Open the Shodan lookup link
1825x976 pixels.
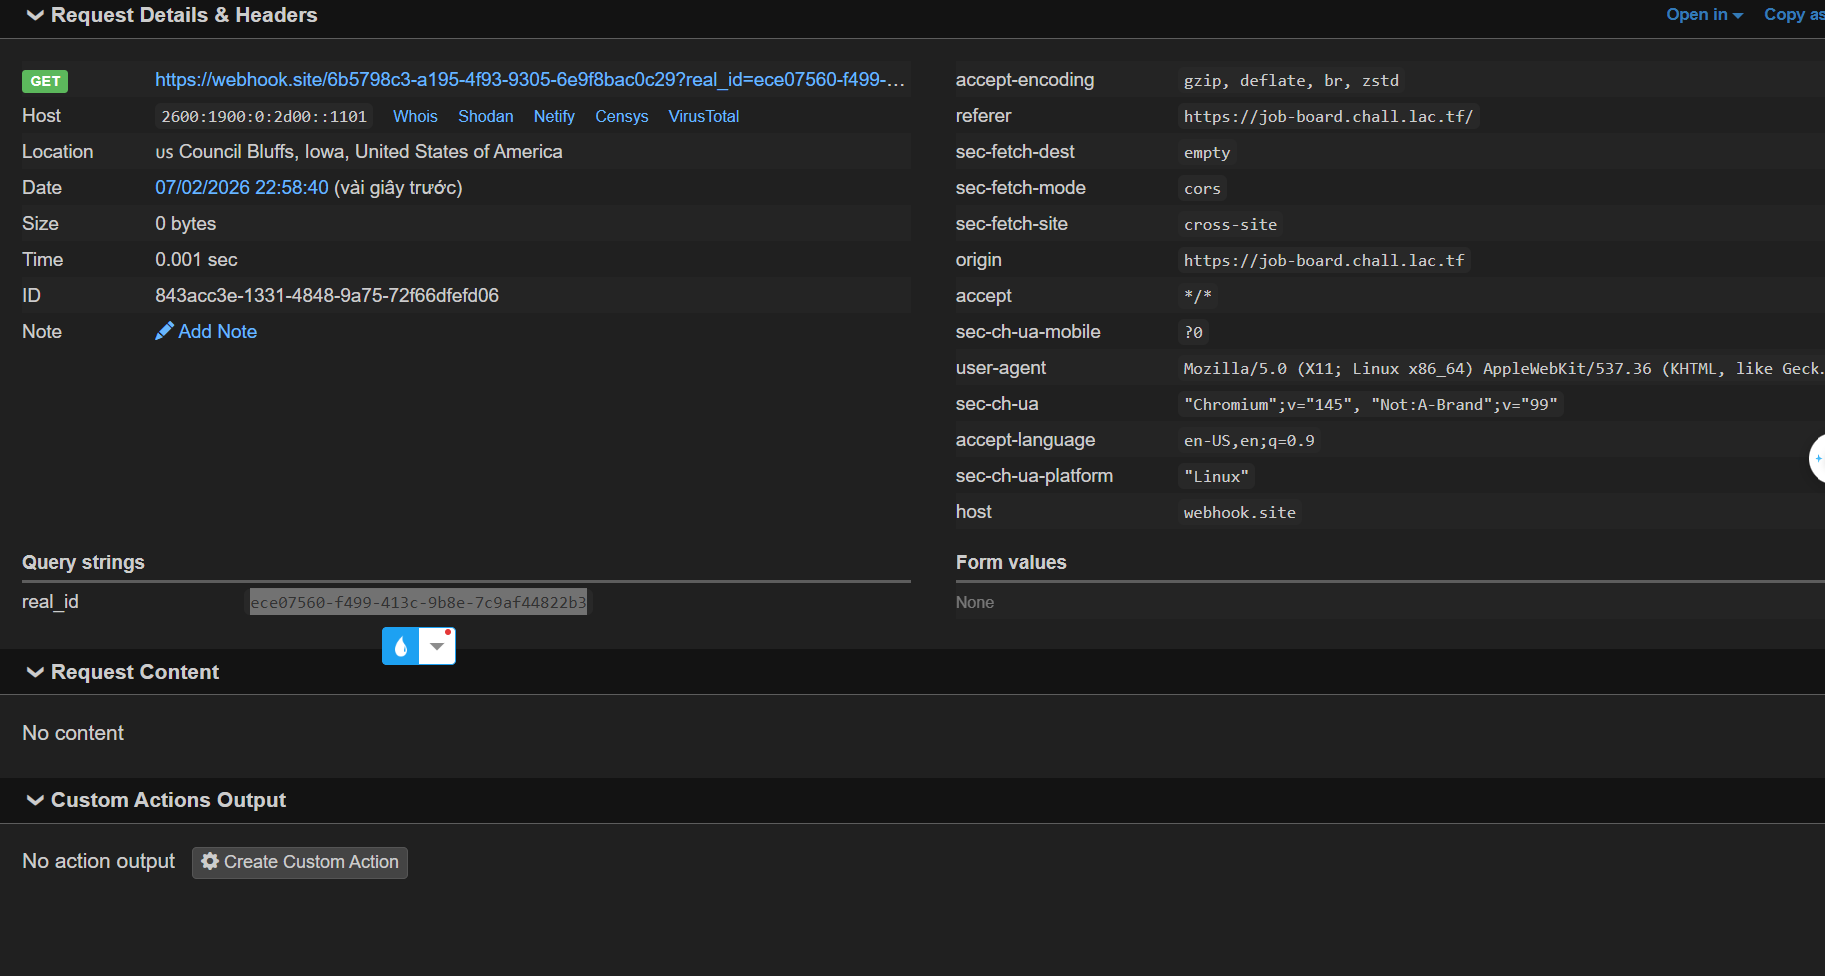click(x=486, y=116)
